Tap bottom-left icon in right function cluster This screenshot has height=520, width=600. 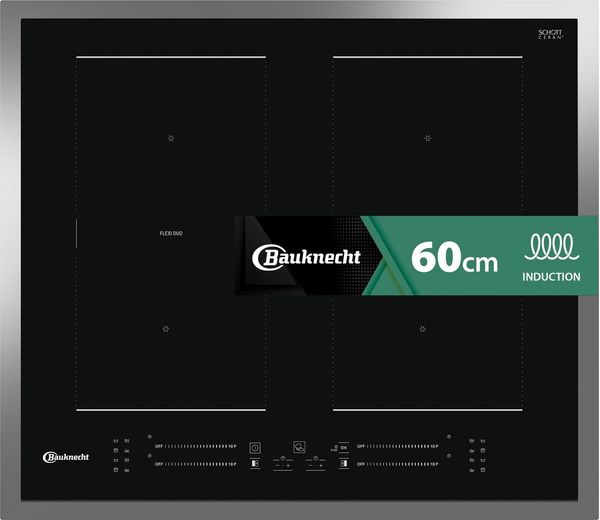coord(472,470)
